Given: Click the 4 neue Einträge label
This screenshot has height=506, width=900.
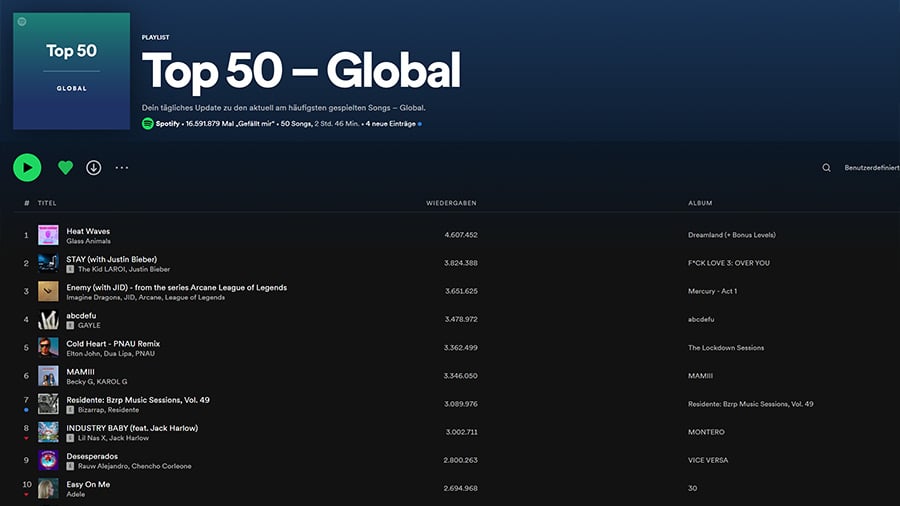Looking at the screenshot, I should [391, 124].
